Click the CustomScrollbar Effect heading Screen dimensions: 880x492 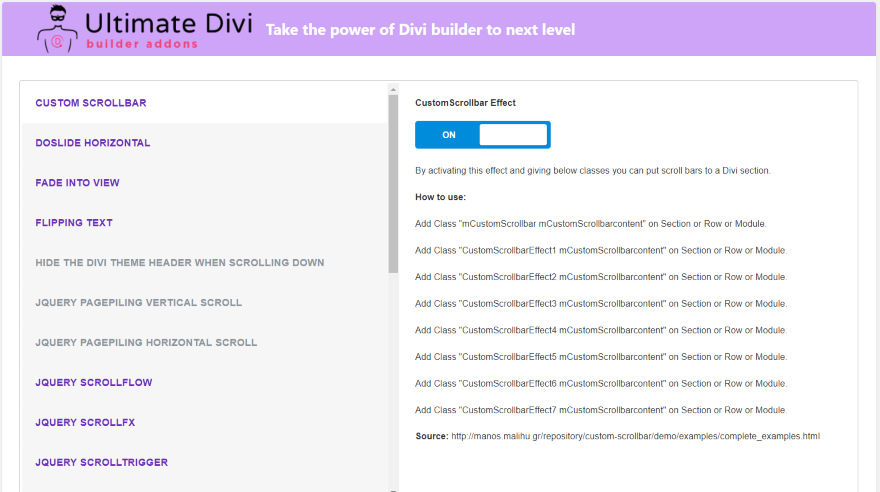[465, 103]
